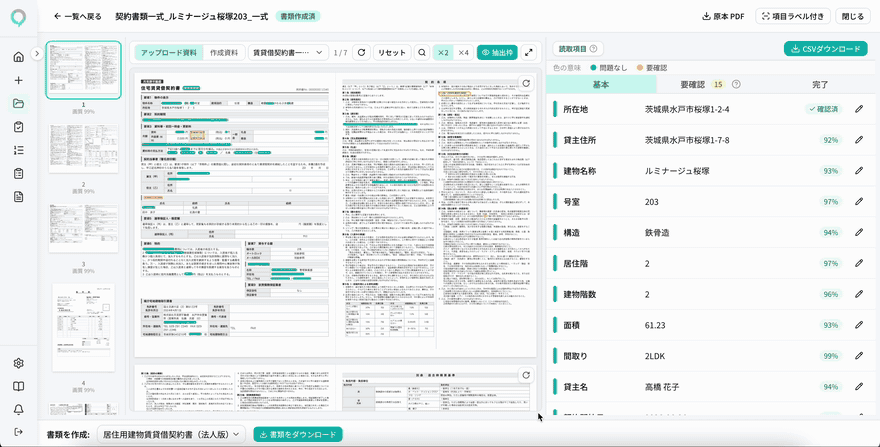Open settings gear in left sidebar

(x=19, y=363)
